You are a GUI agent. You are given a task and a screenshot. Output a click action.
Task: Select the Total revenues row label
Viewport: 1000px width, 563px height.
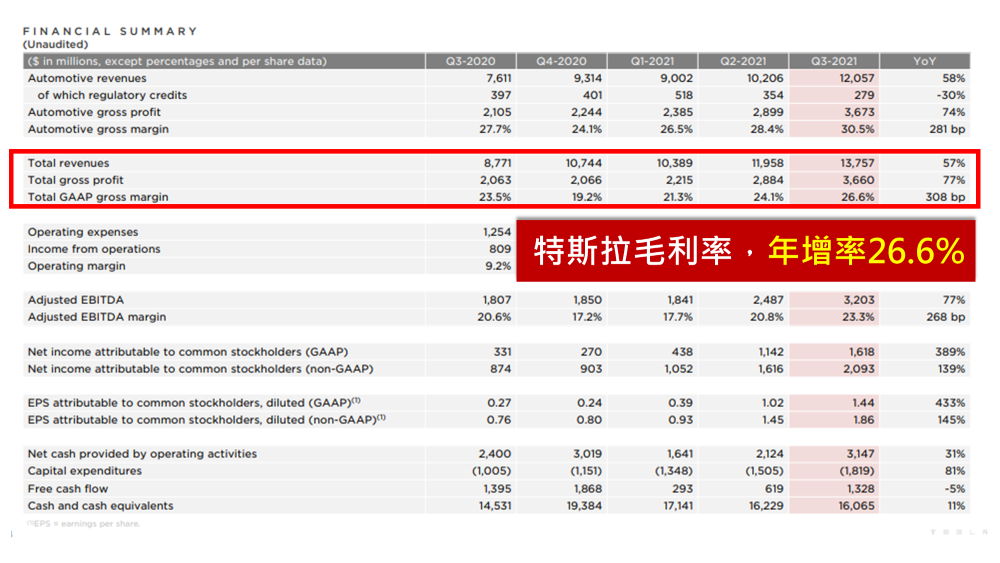69,163
